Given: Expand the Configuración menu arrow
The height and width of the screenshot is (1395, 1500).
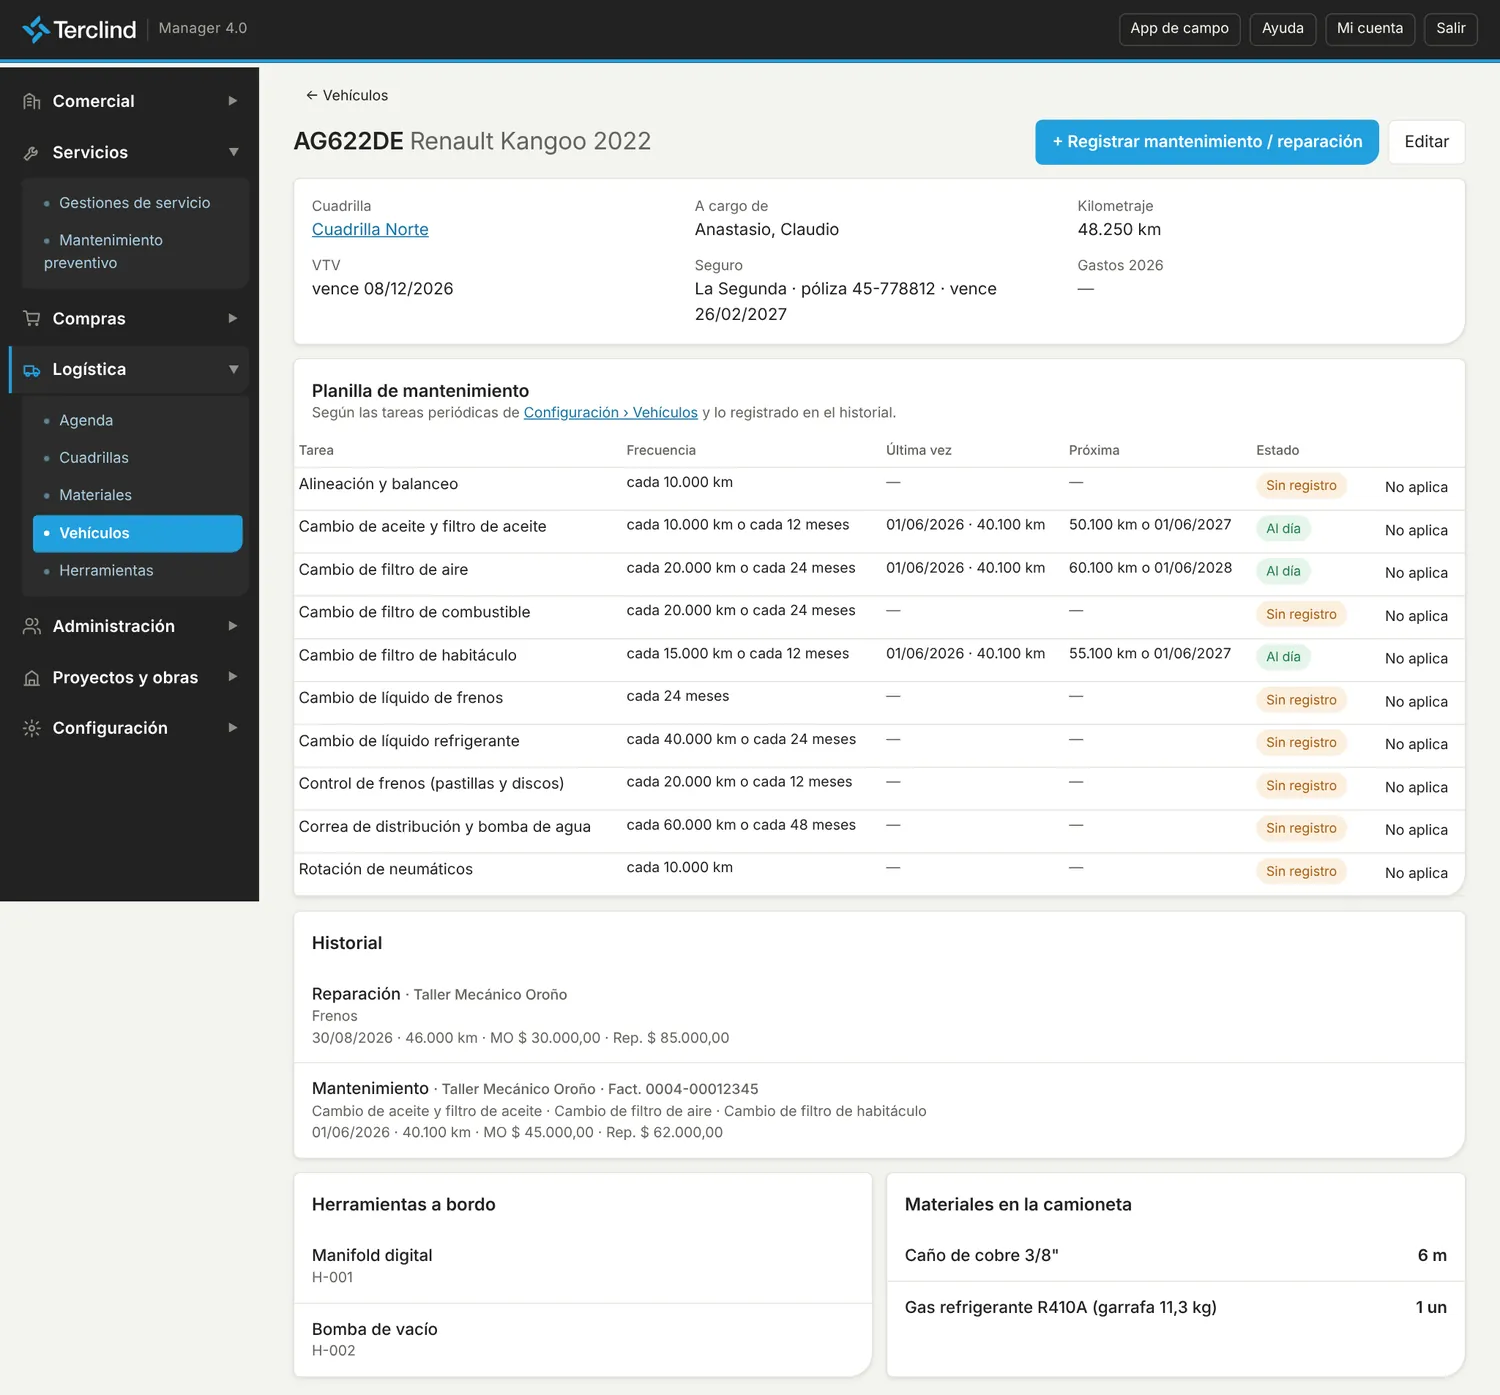Looking at the screenshot, I should 233,728.
